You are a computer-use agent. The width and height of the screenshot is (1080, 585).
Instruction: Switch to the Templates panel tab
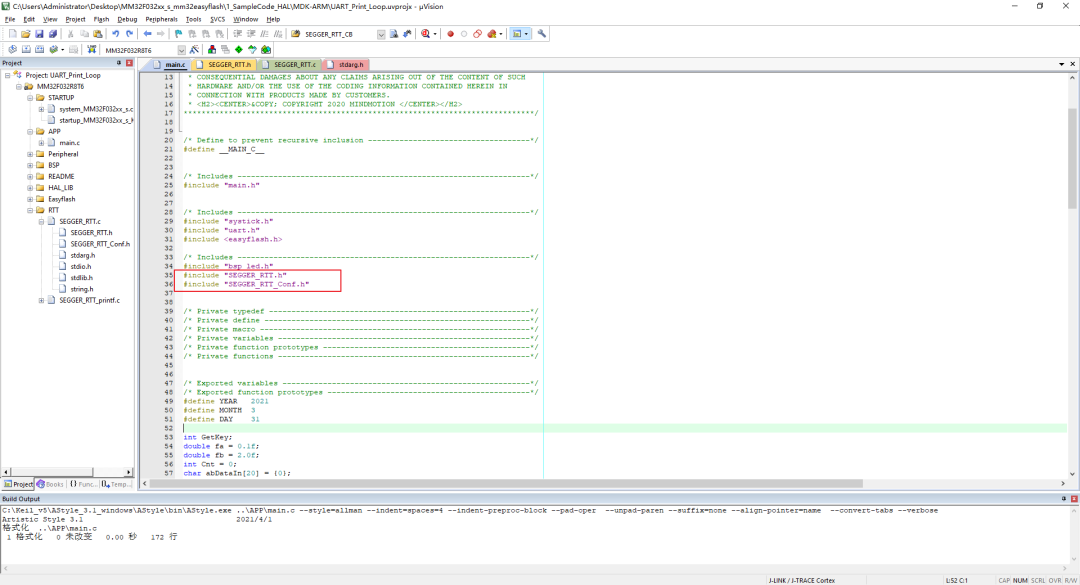tap(116, 484)
